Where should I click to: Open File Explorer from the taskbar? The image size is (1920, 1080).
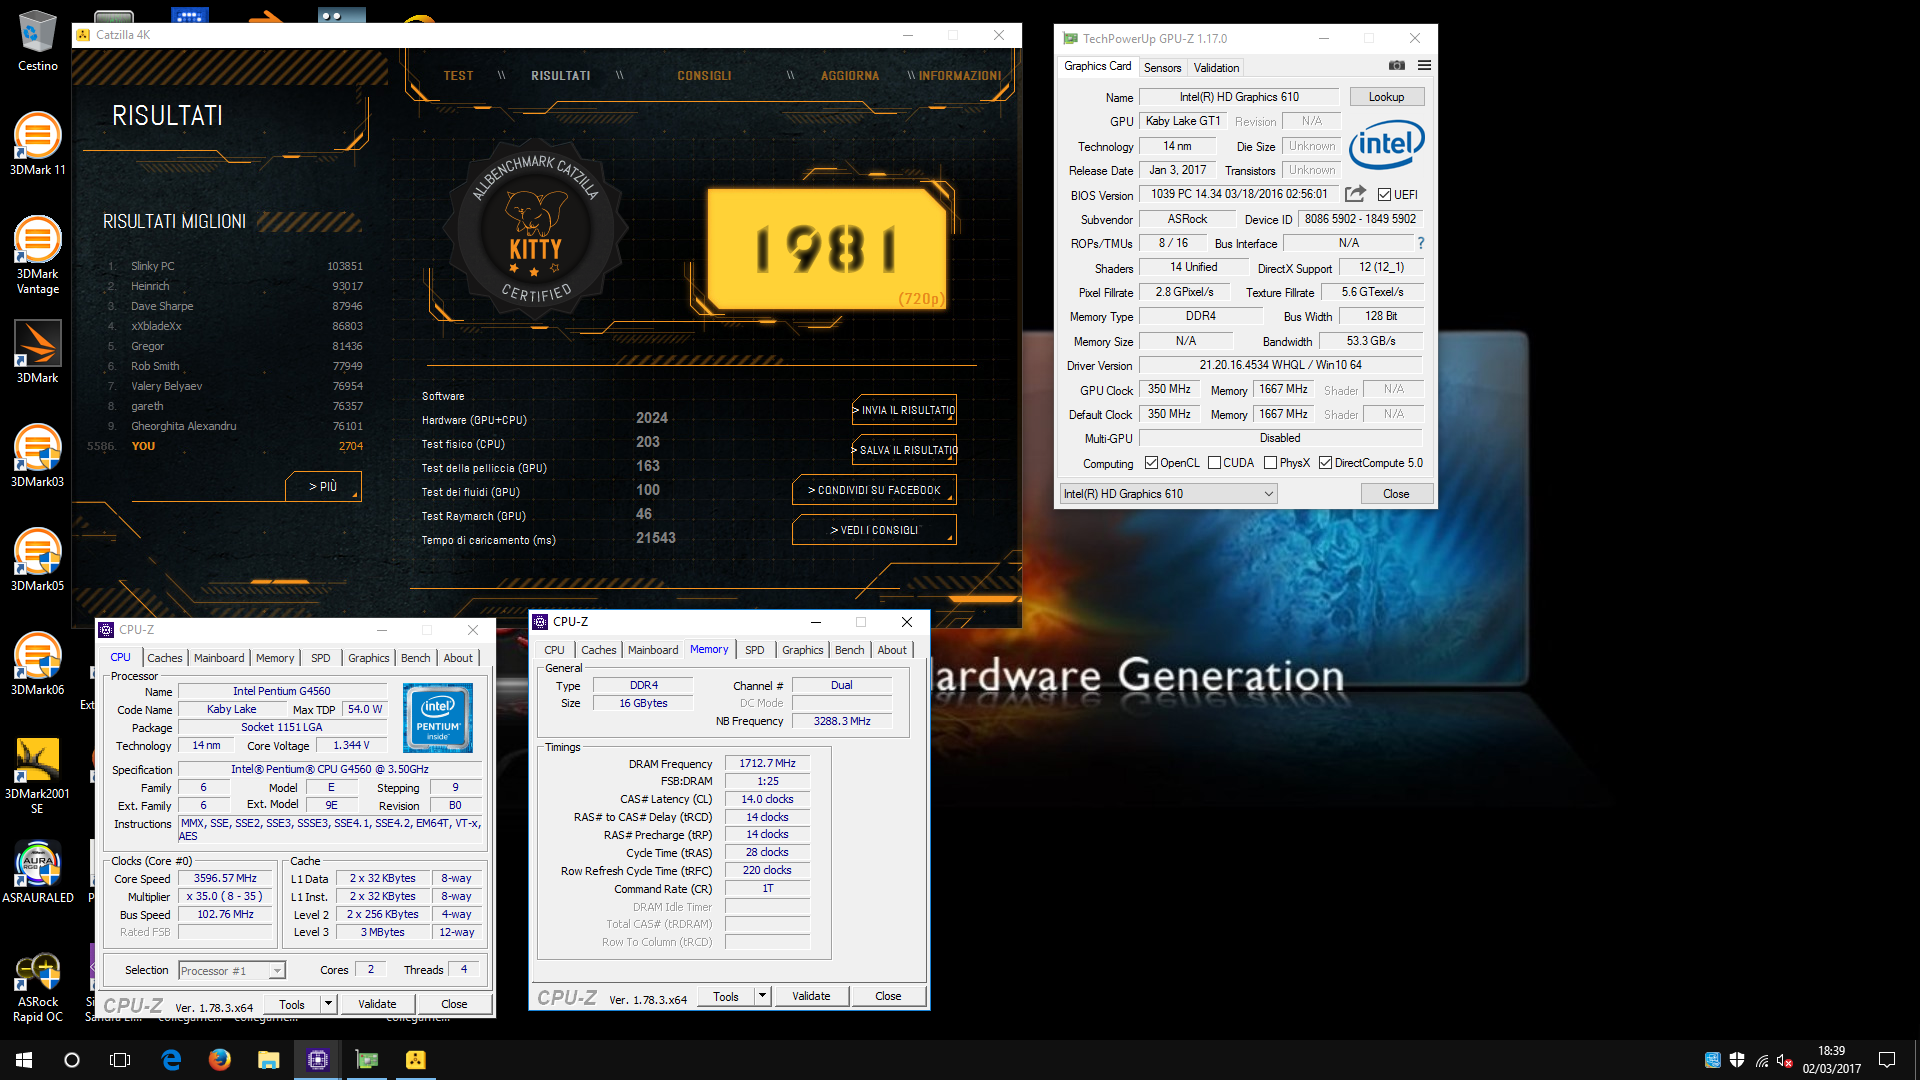(x=268, y=1060)
